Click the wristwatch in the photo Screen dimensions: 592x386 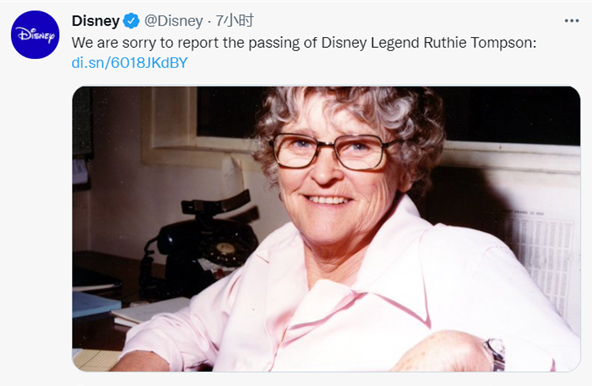(495, 354)
